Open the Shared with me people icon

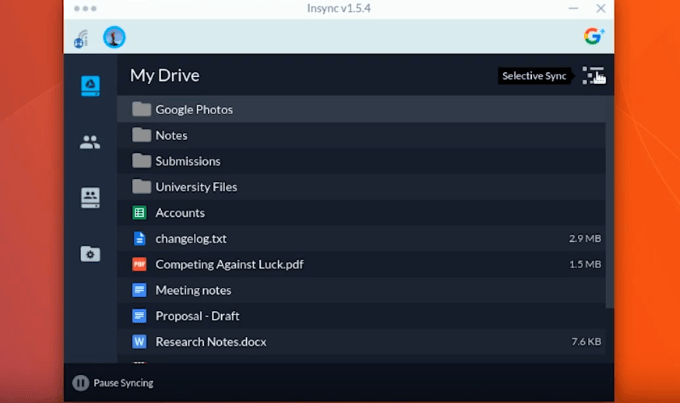pyautogui.click(x=90, y=142)
